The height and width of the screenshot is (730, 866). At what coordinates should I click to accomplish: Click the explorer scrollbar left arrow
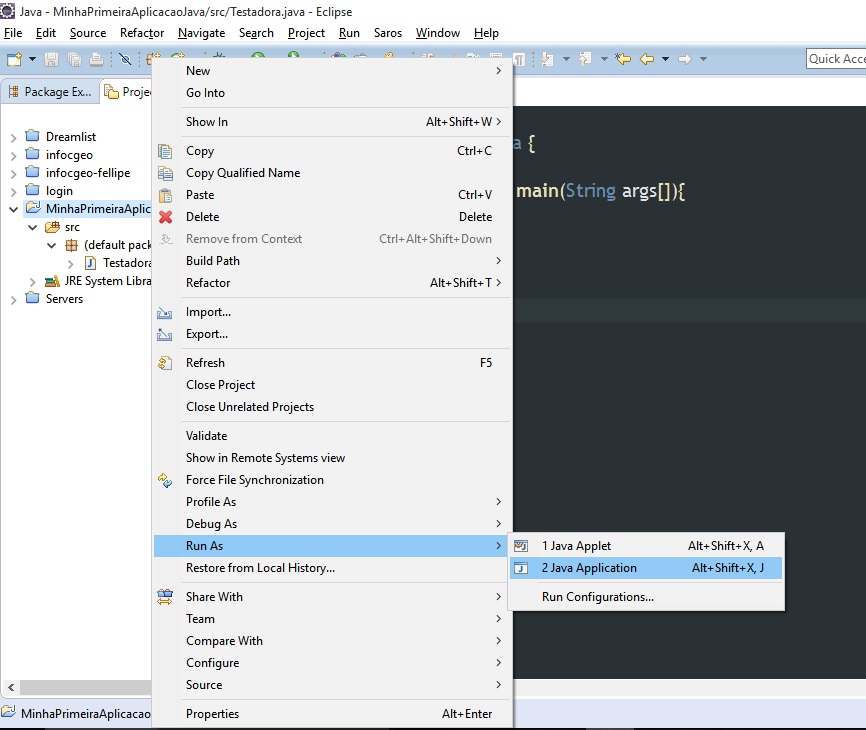(x=10, y=687)
